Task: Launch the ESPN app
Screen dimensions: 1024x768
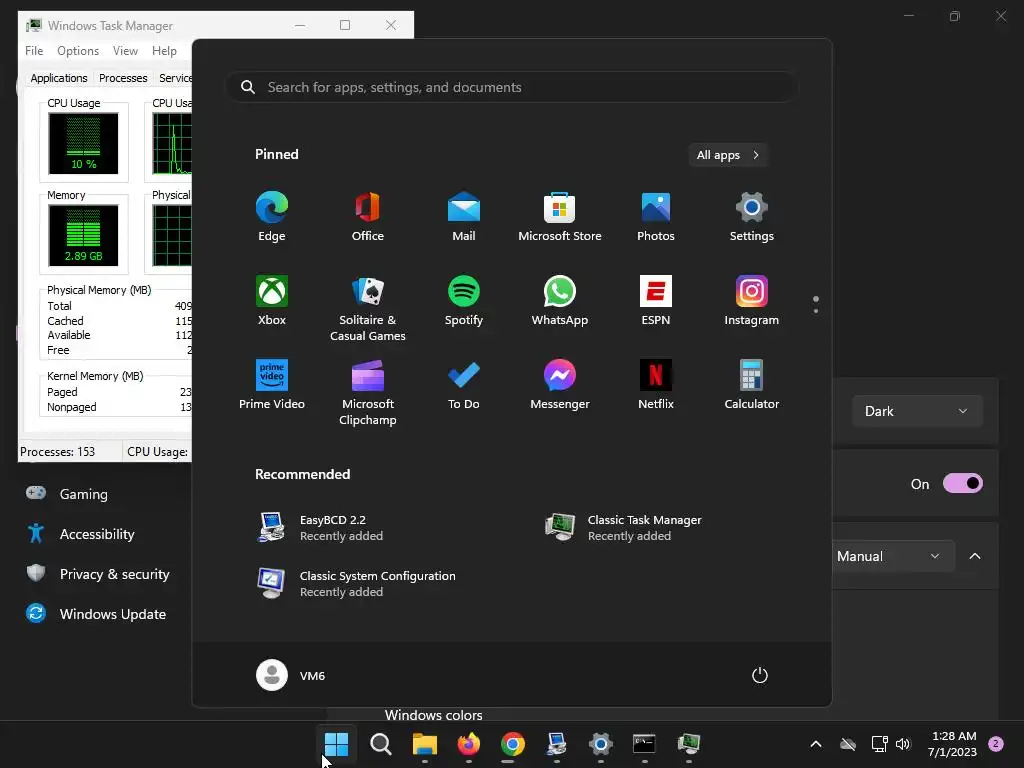Action: point(656,301)
